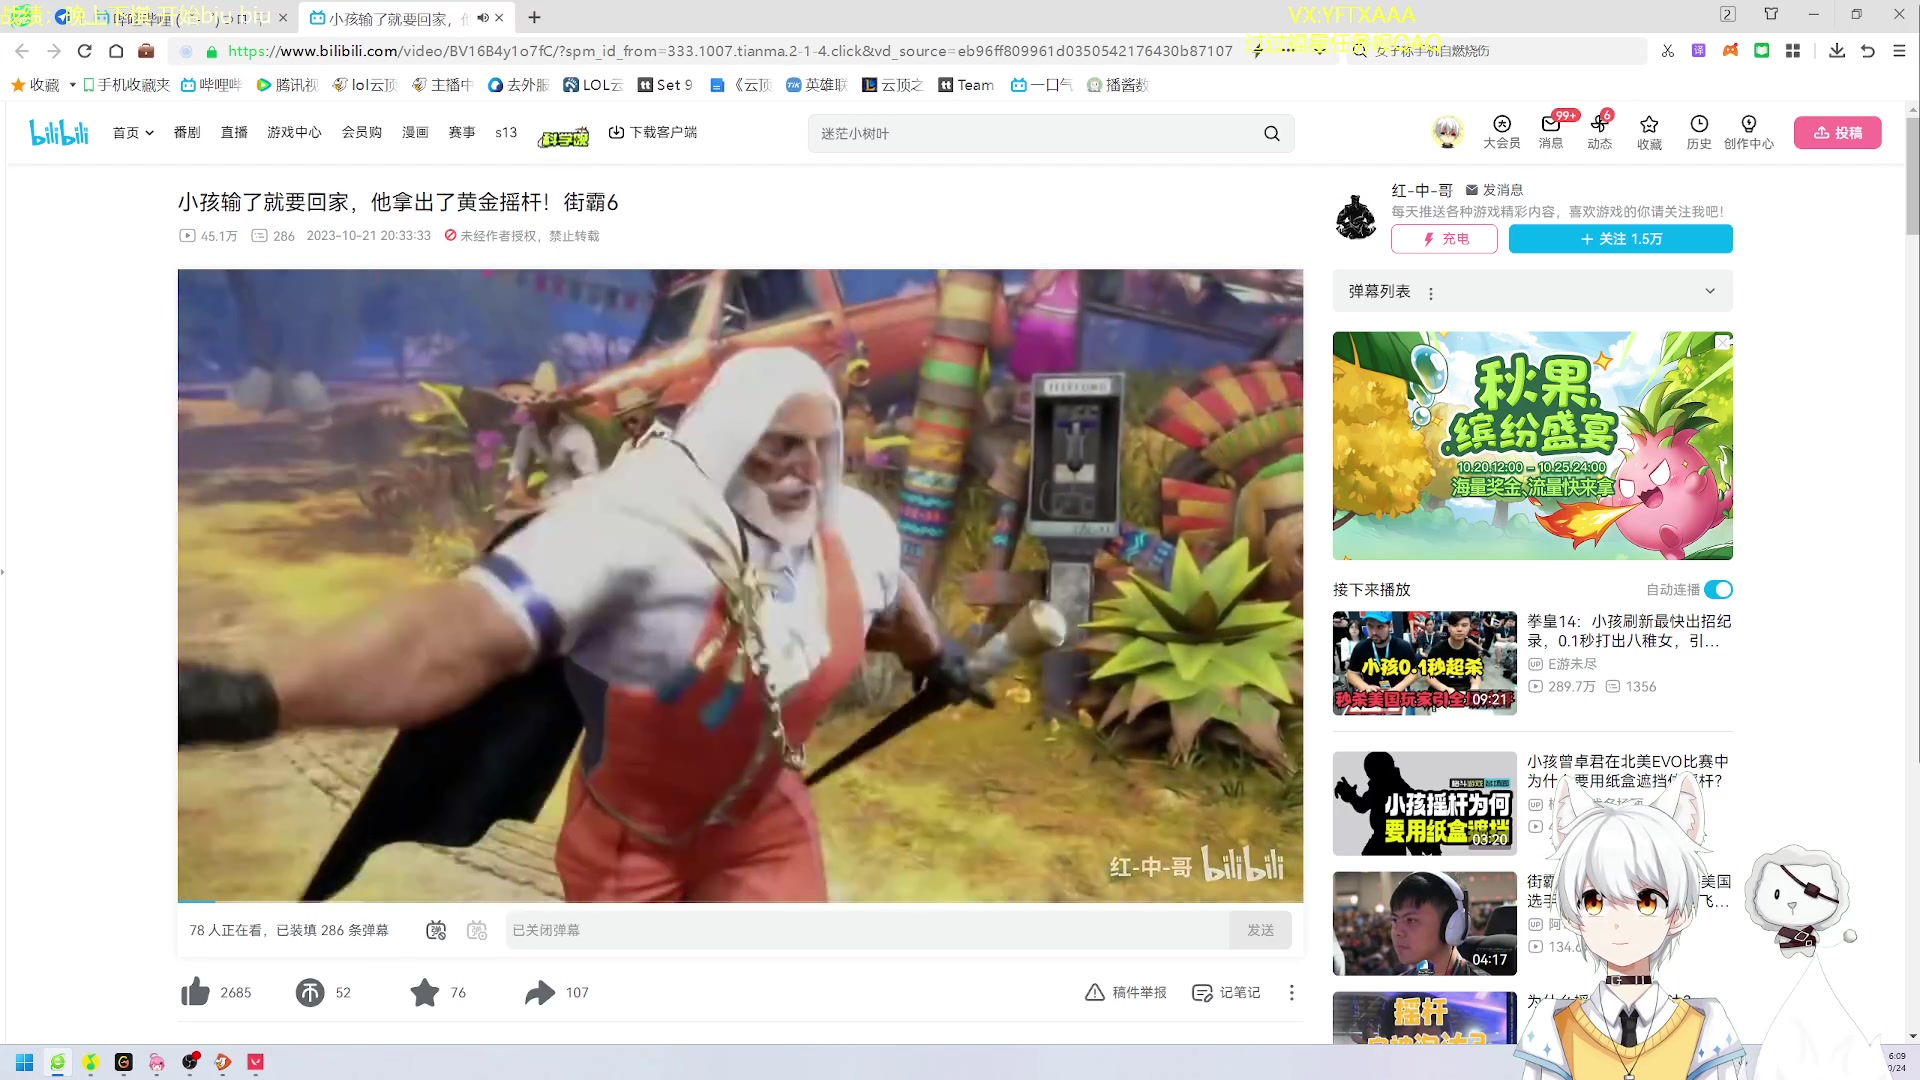
Task: Open the 漫画 section
Action: (x=415, y=132)
